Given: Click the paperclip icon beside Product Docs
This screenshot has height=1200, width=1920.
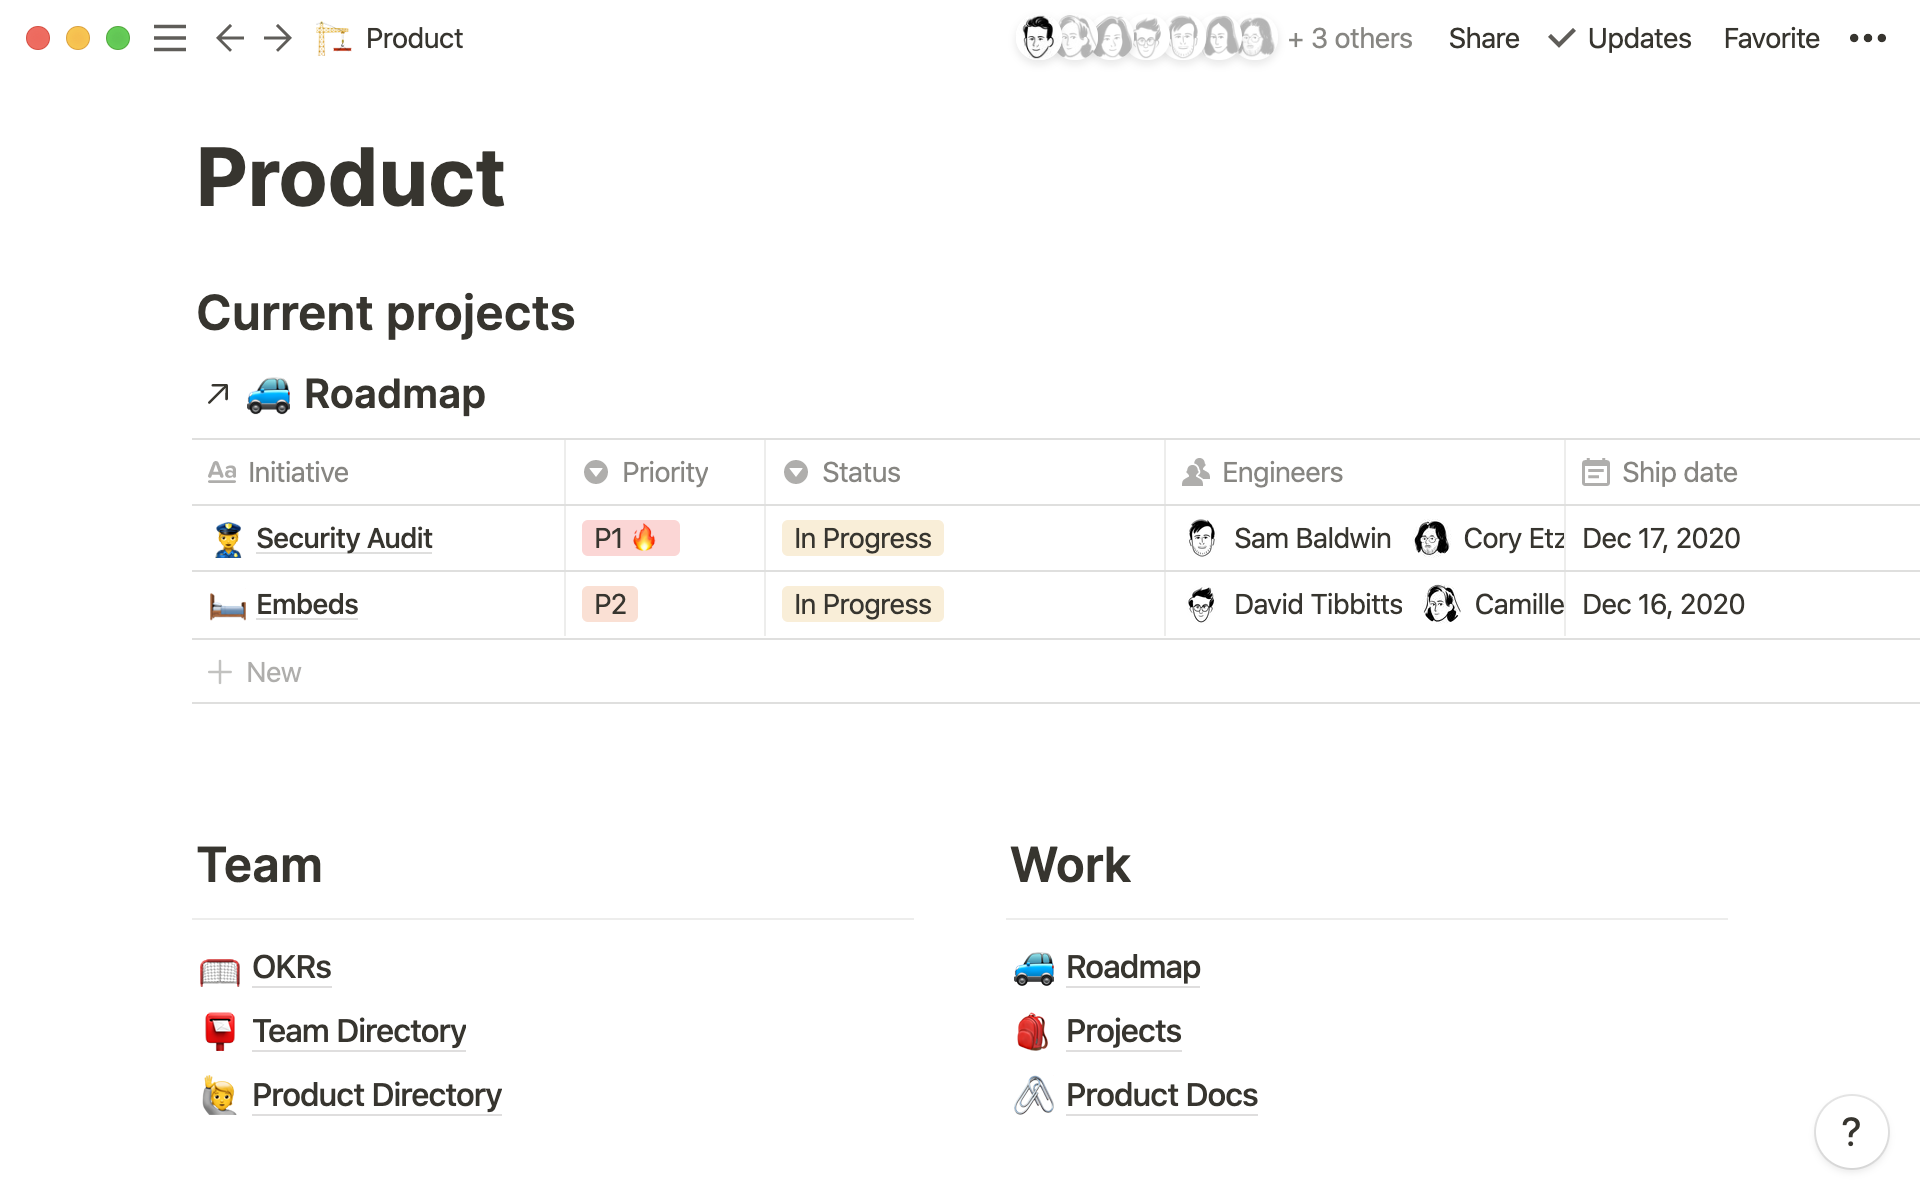Looking at the screenshot, I should 1035,1096.
